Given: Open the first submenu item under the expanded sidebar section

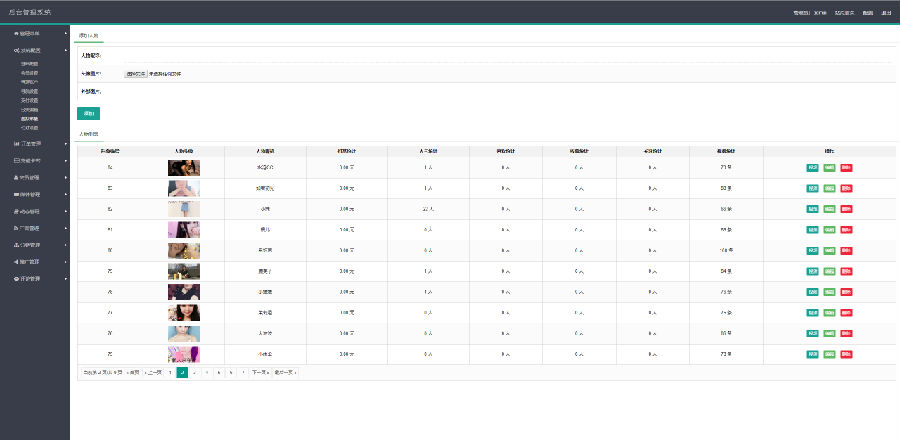Looking at the screenshot, I should pyautogui.click(x=29, y=64).
